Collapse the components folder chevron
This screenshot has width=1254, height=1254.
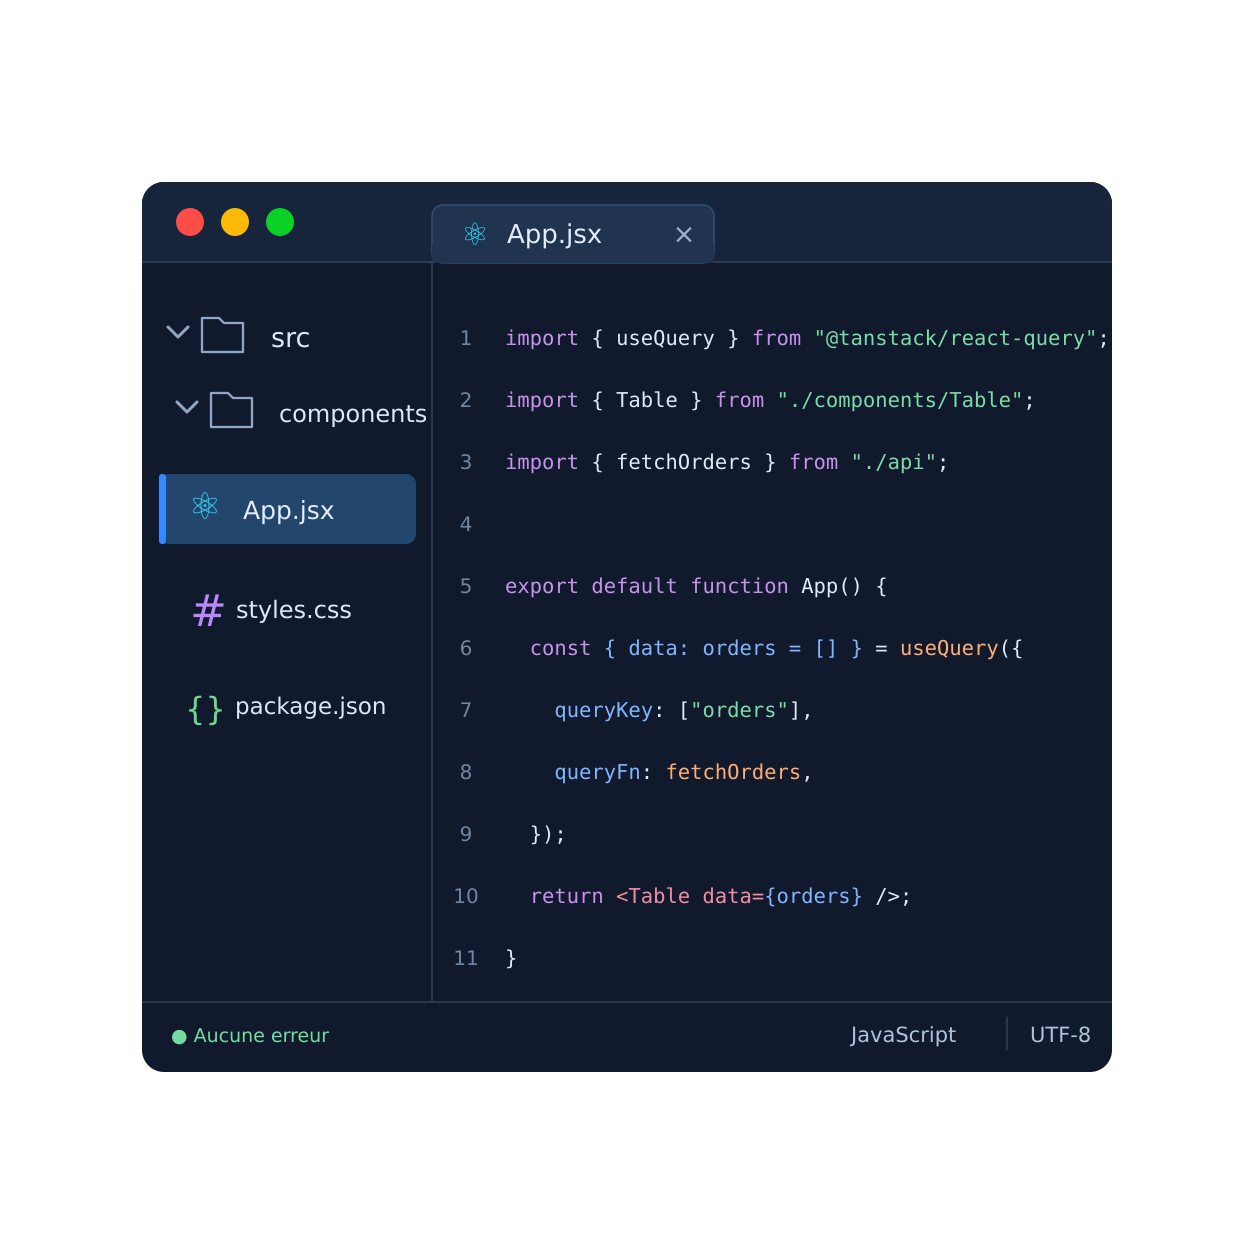pos(187,407)
